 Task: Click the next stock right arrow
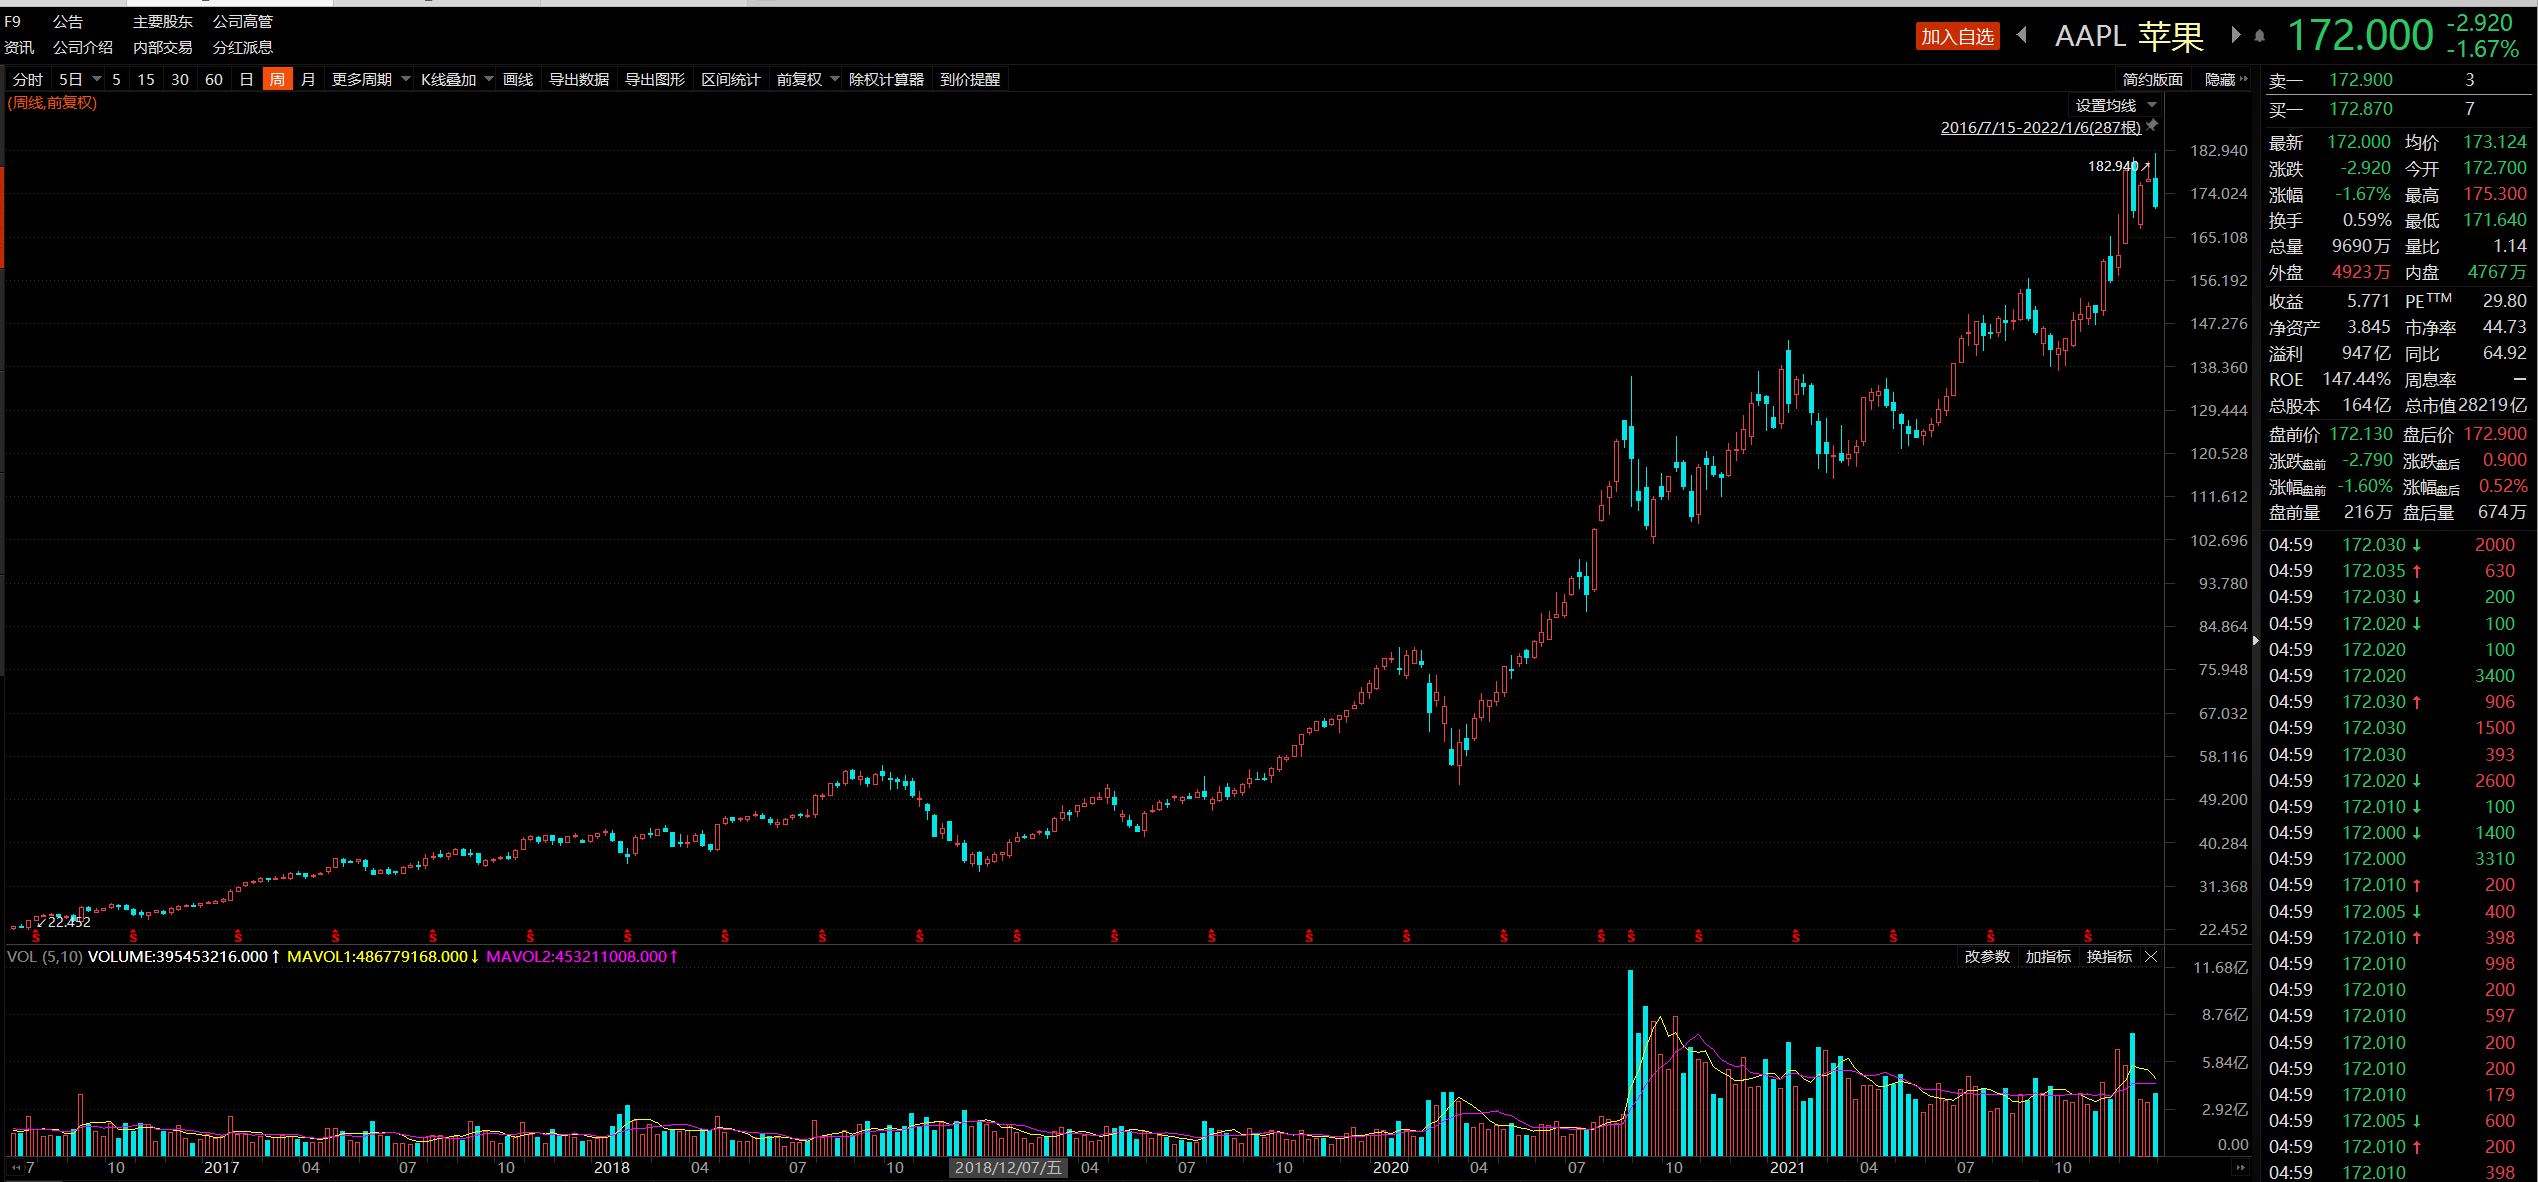(2236, 35)
